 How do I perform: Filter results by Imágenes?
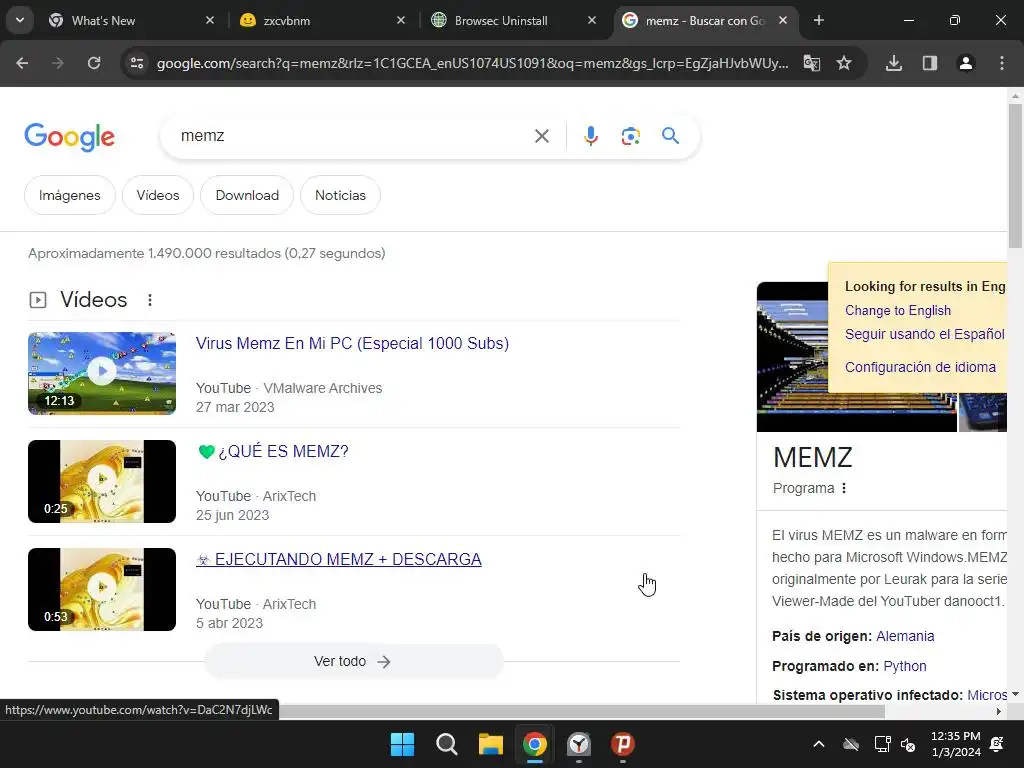click(x=70, y=195)
